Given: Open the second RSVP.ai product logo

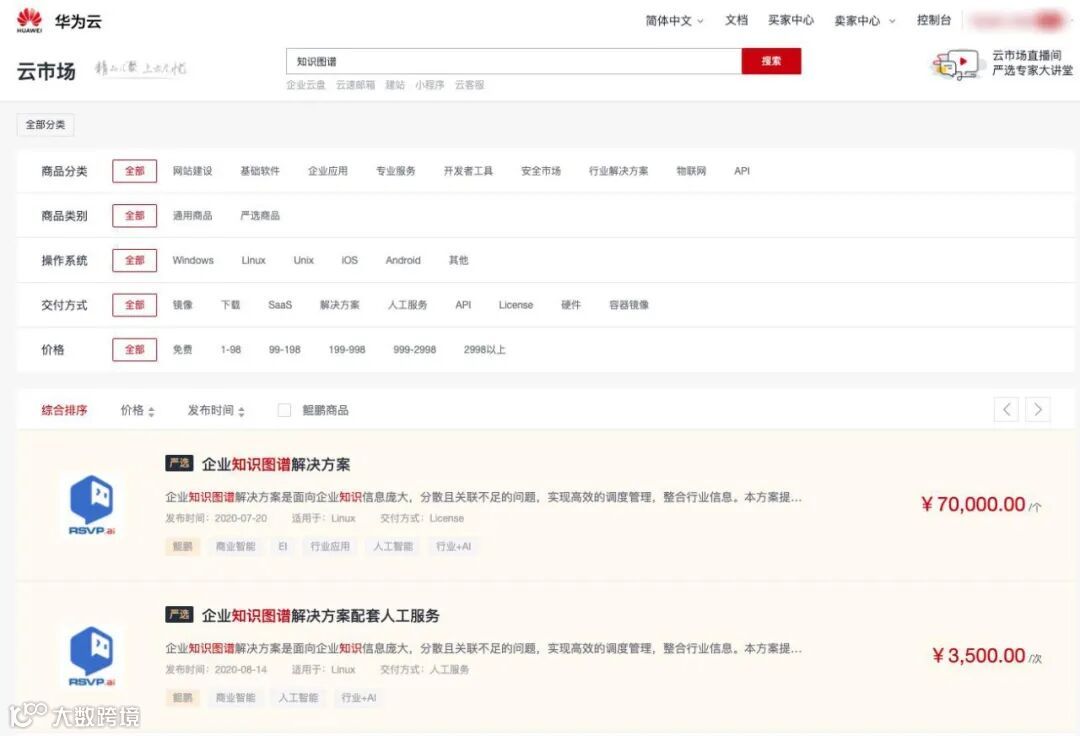Looking at the screenshot, I should pyautogui.click(x=92, y=656).
